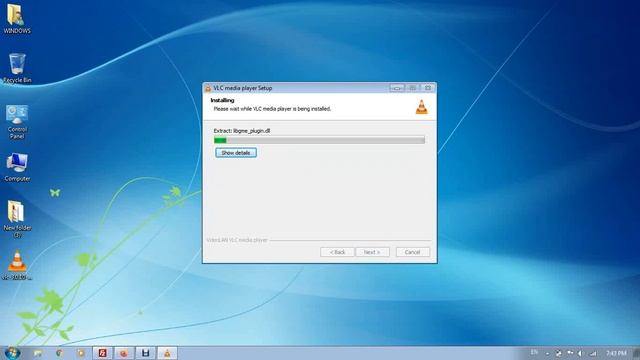
Task: Open the Action Center flag icon
Action: [570, 353]
